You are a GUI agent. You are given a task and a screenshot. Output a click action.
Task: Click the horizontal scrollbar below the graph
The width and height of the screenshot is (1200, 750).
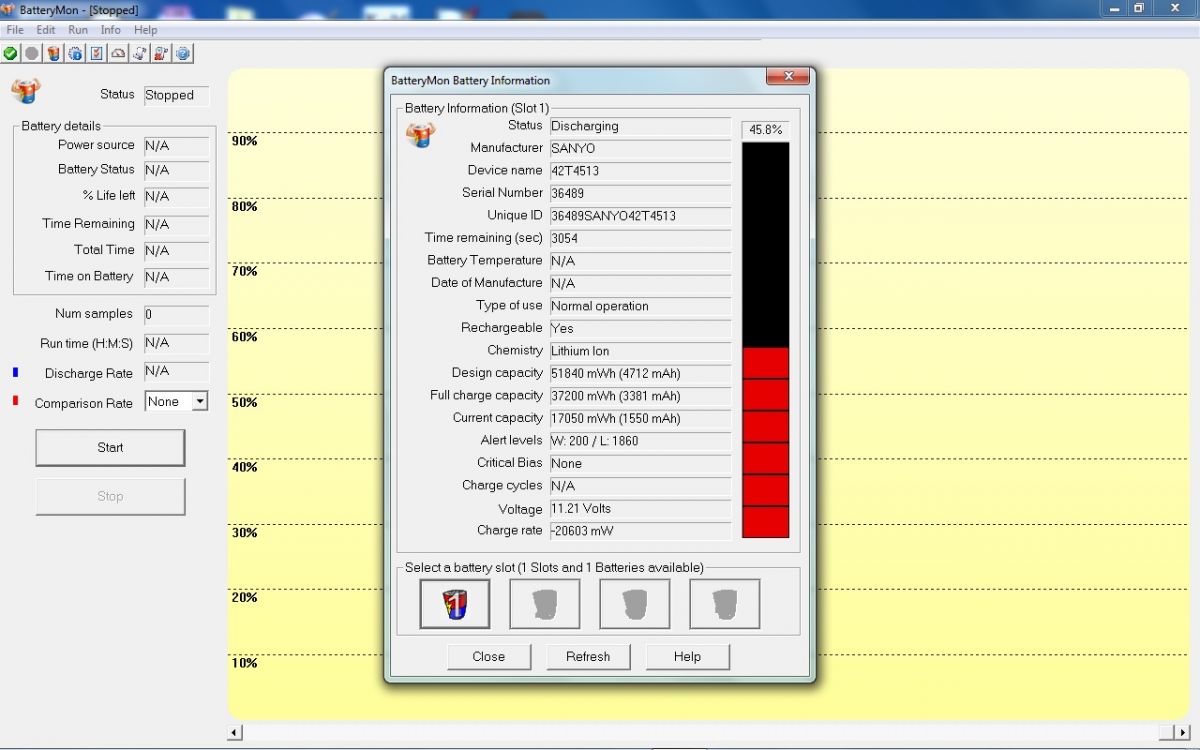pos(700,733)
